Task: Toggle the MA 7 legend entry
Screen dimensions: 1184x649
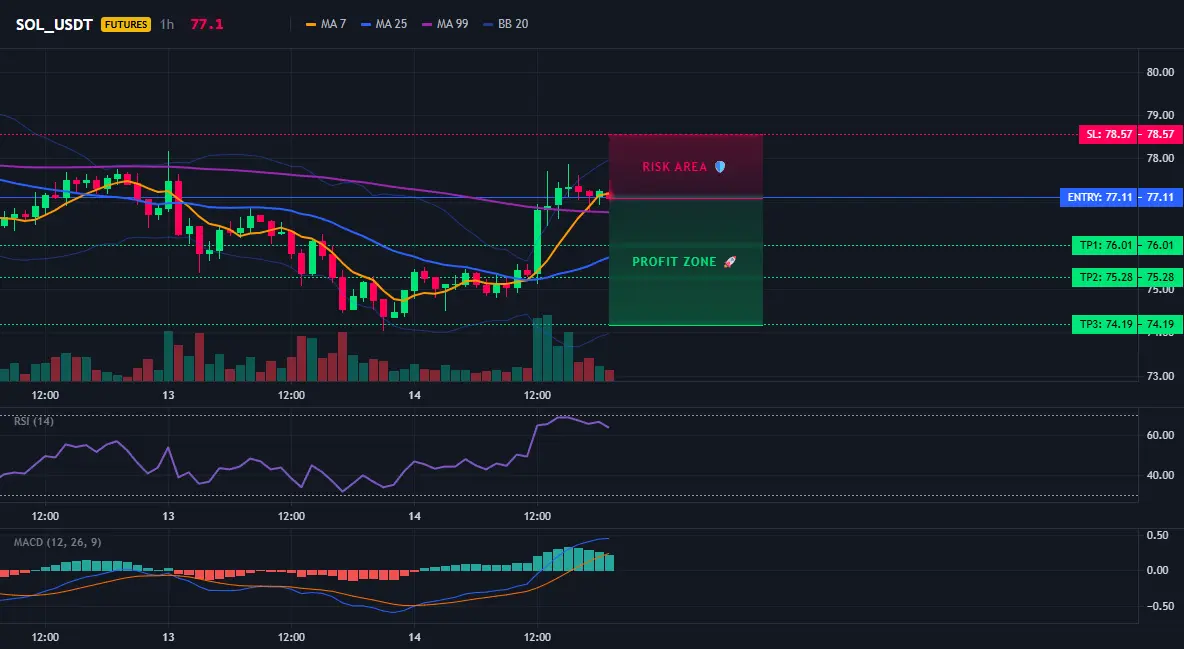Action: (325, 24)
